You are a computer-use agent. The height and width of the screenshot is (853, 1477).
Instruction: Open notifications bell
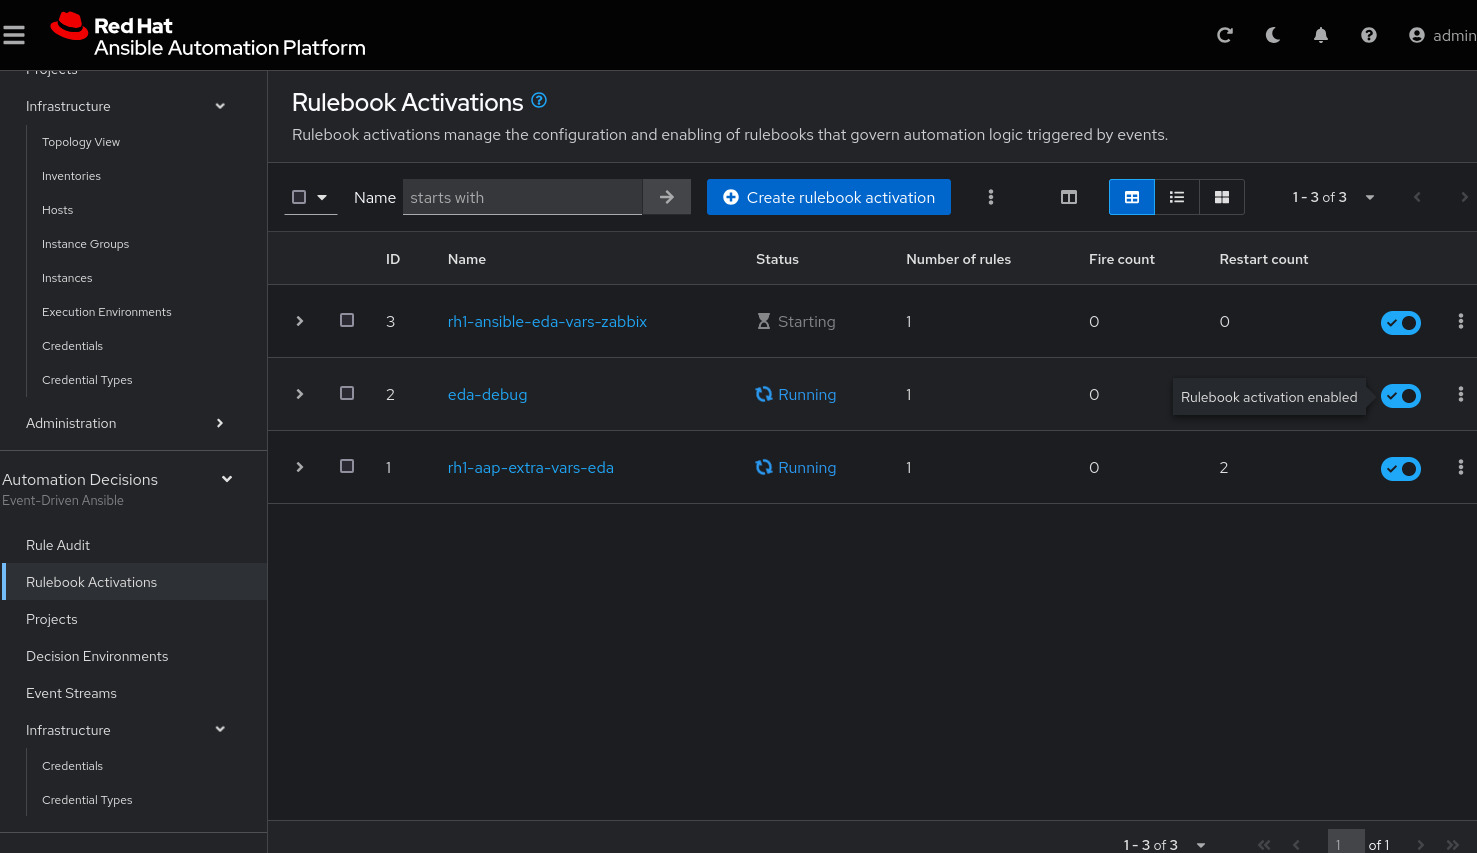pyautogui.click(x=1321, y=35)
